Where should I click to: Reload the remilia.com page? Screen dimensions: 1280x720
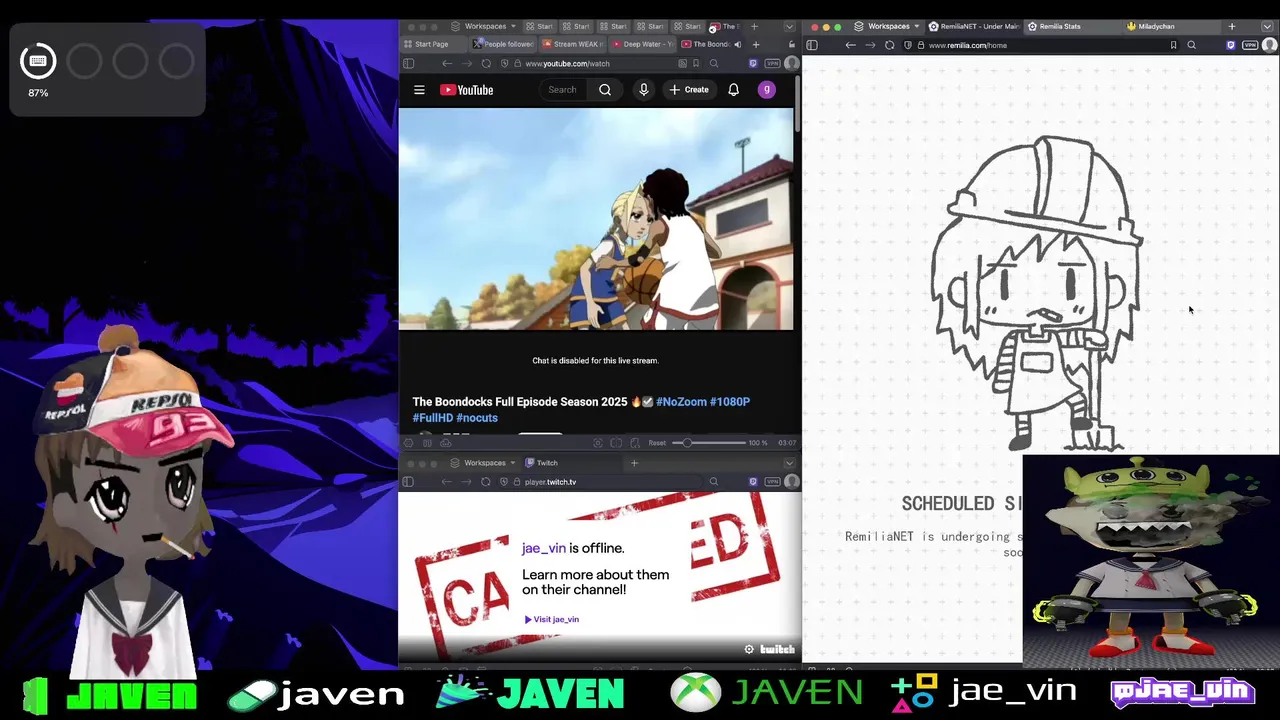pyautogui.click(x=889, y=45)
